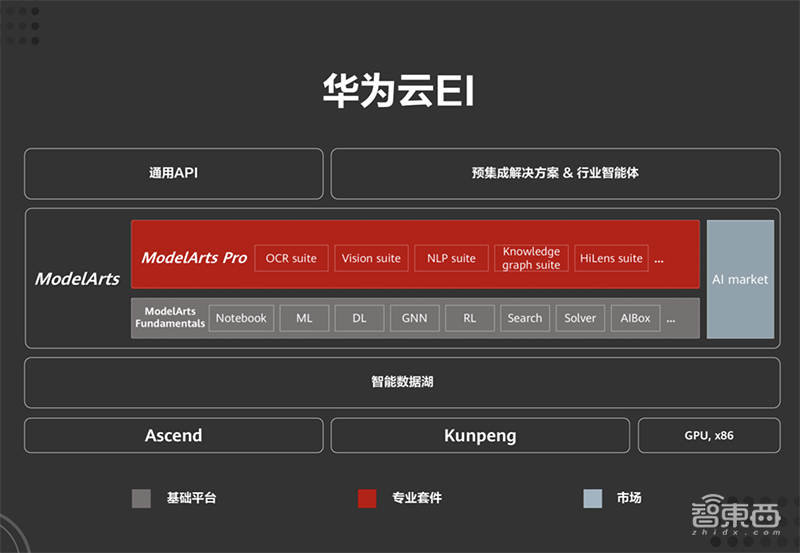This screenshot has width=800, height=553.
Task: Select the ML box
Action: 304,318
